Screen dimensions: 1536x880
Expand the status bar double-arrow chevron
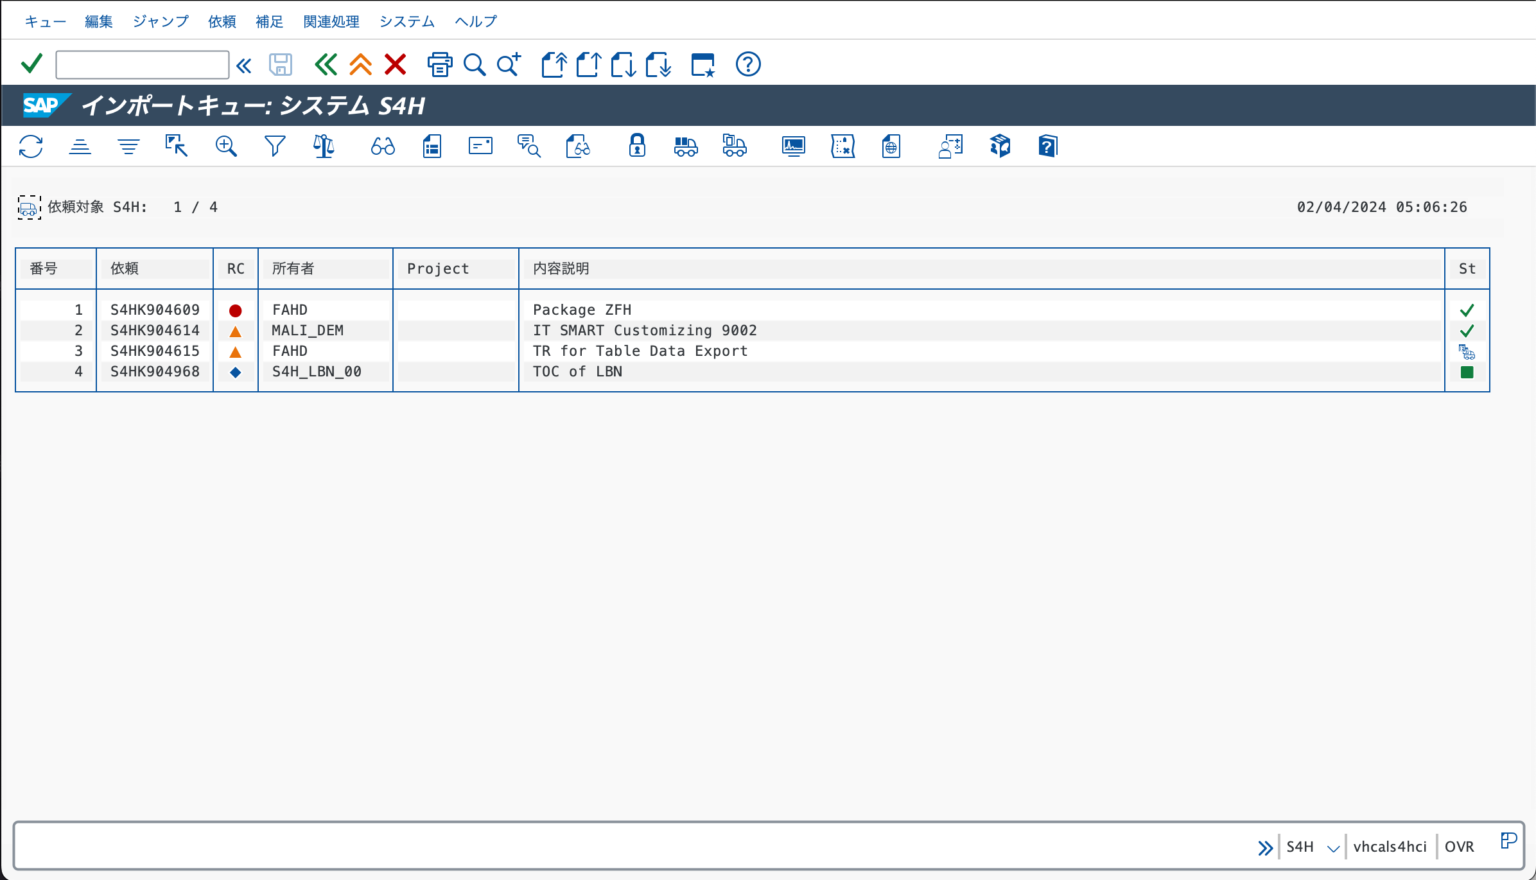click(1265, 846)
